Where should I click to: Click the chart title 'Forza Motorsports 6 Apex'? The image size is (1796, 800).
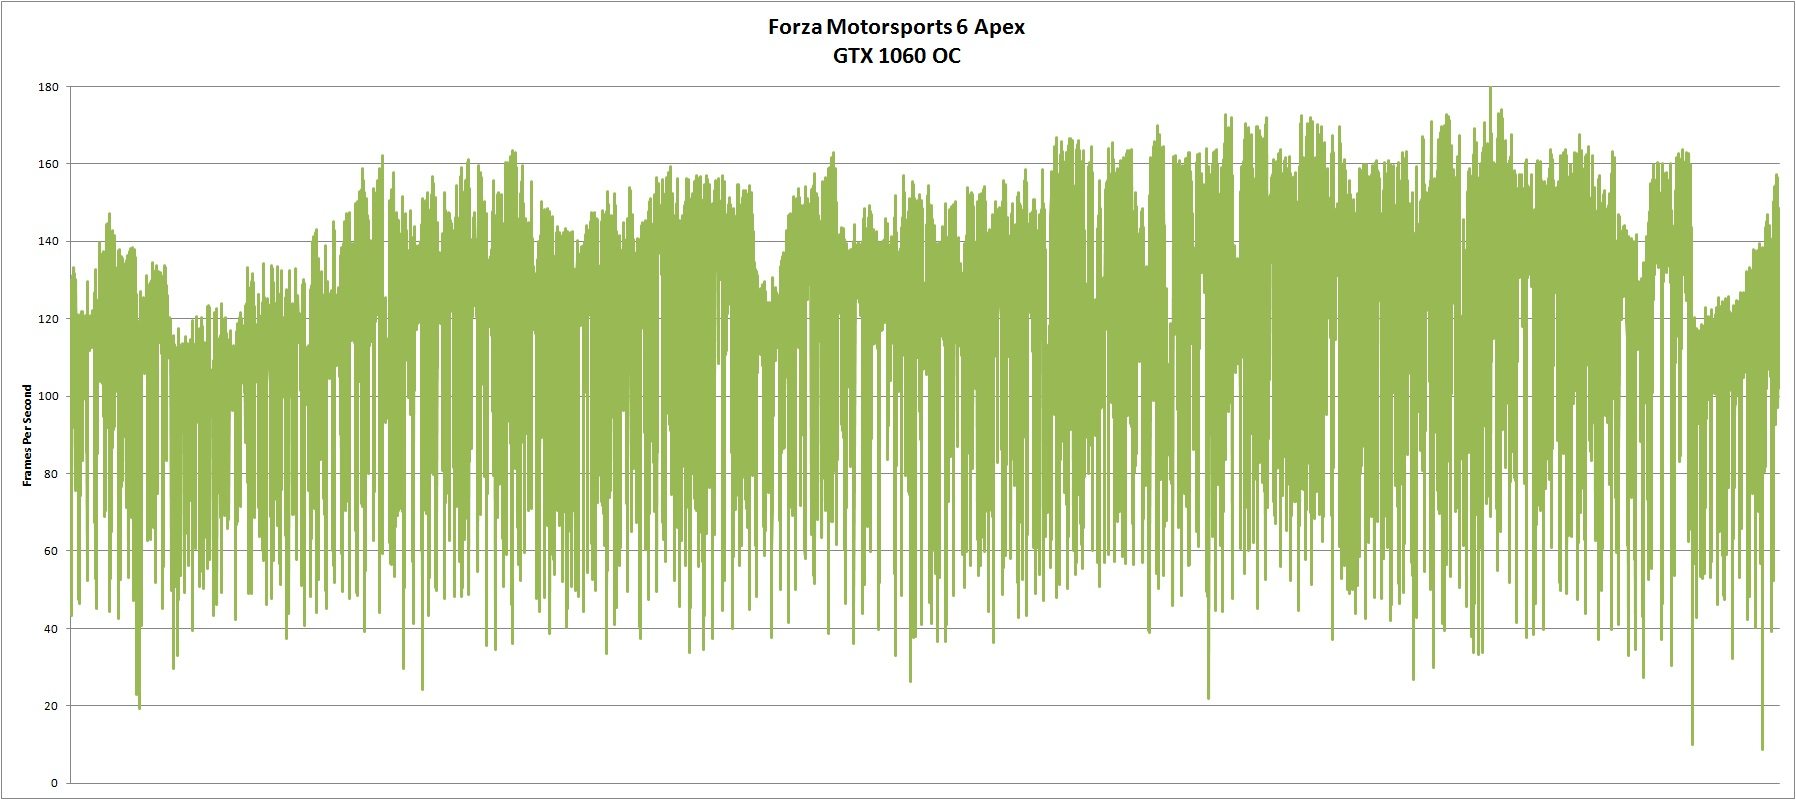point(896,27)
